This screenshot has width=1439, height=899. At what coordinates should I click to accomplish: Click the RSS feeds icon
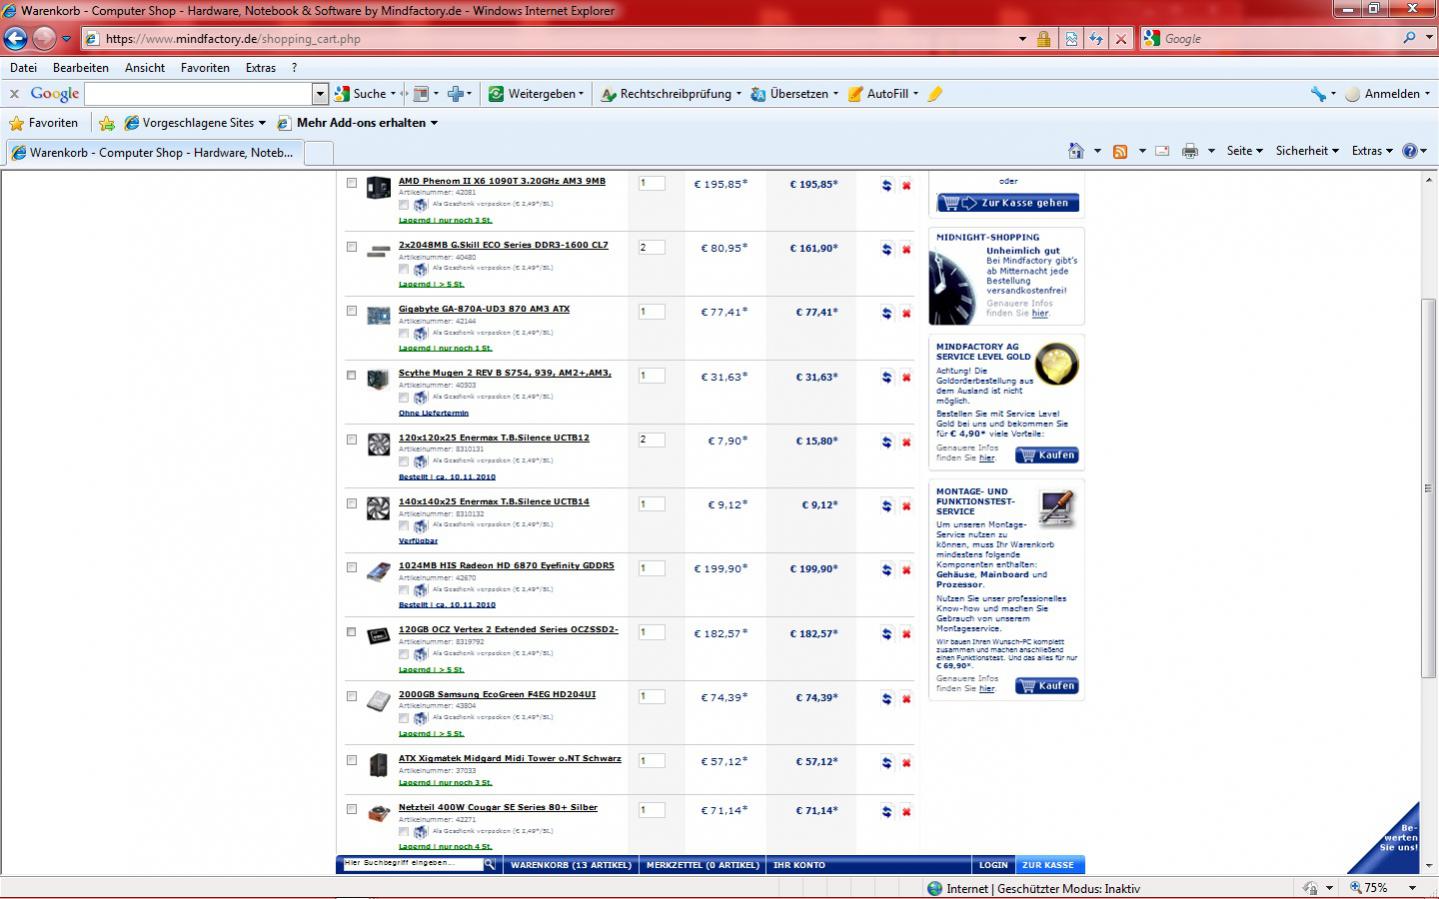click(1120, 151)
